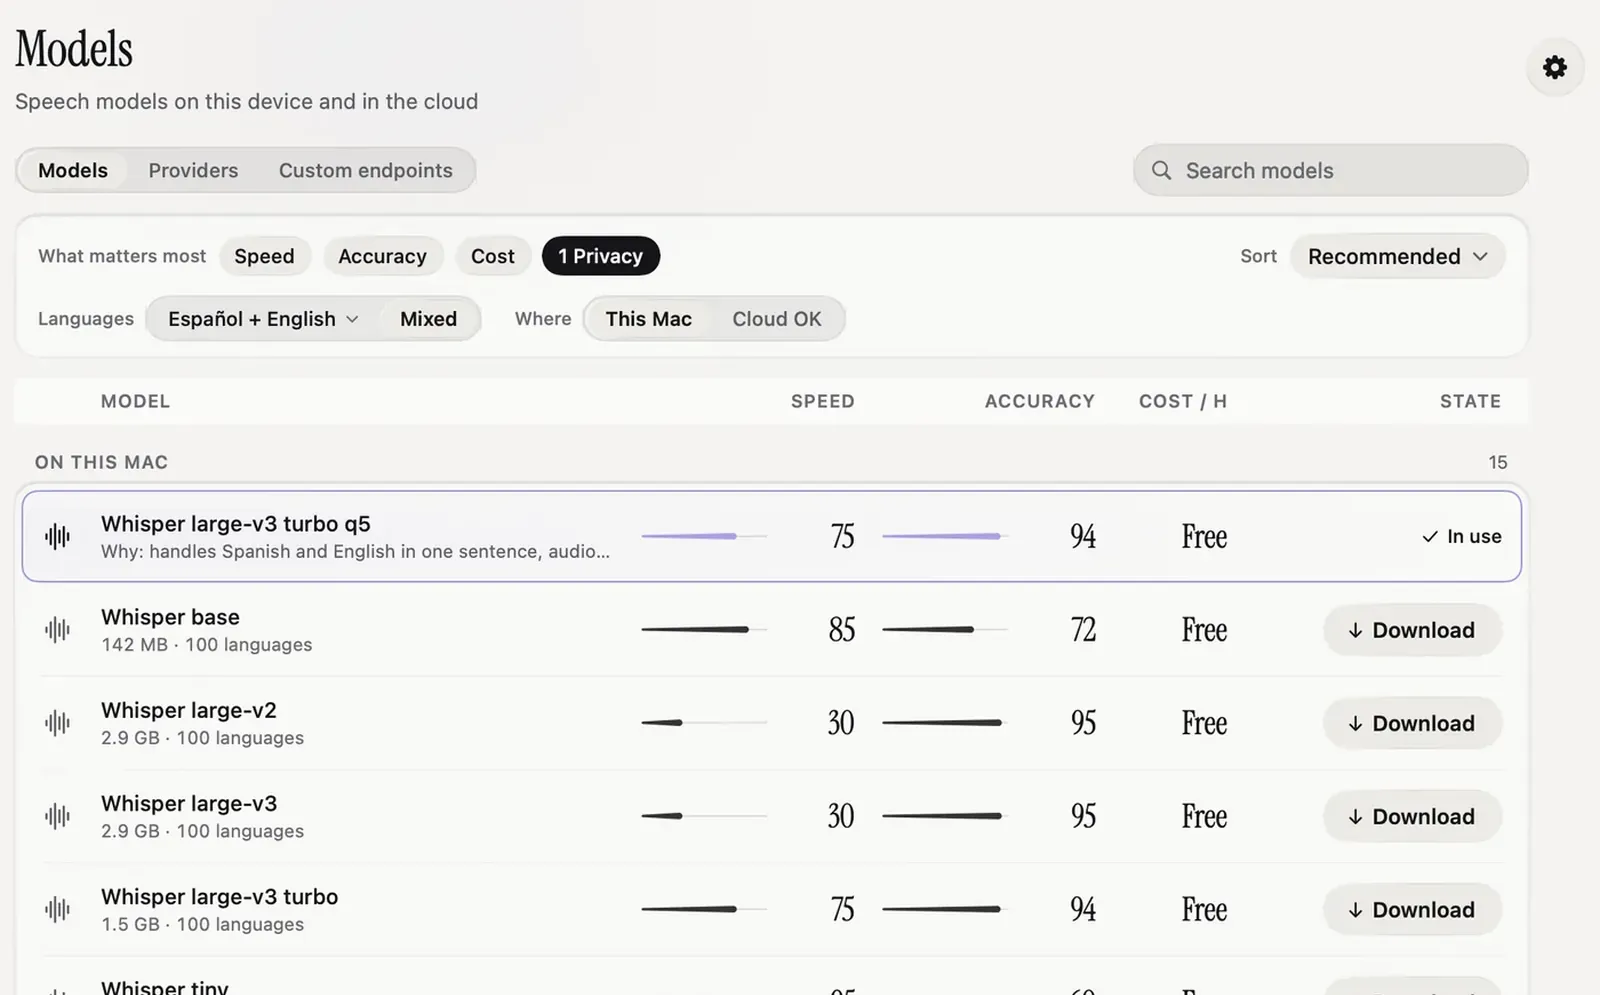Click the COST / H column header
Image resolution: width=1600 pixels, height=995 pixels.
1183,401
